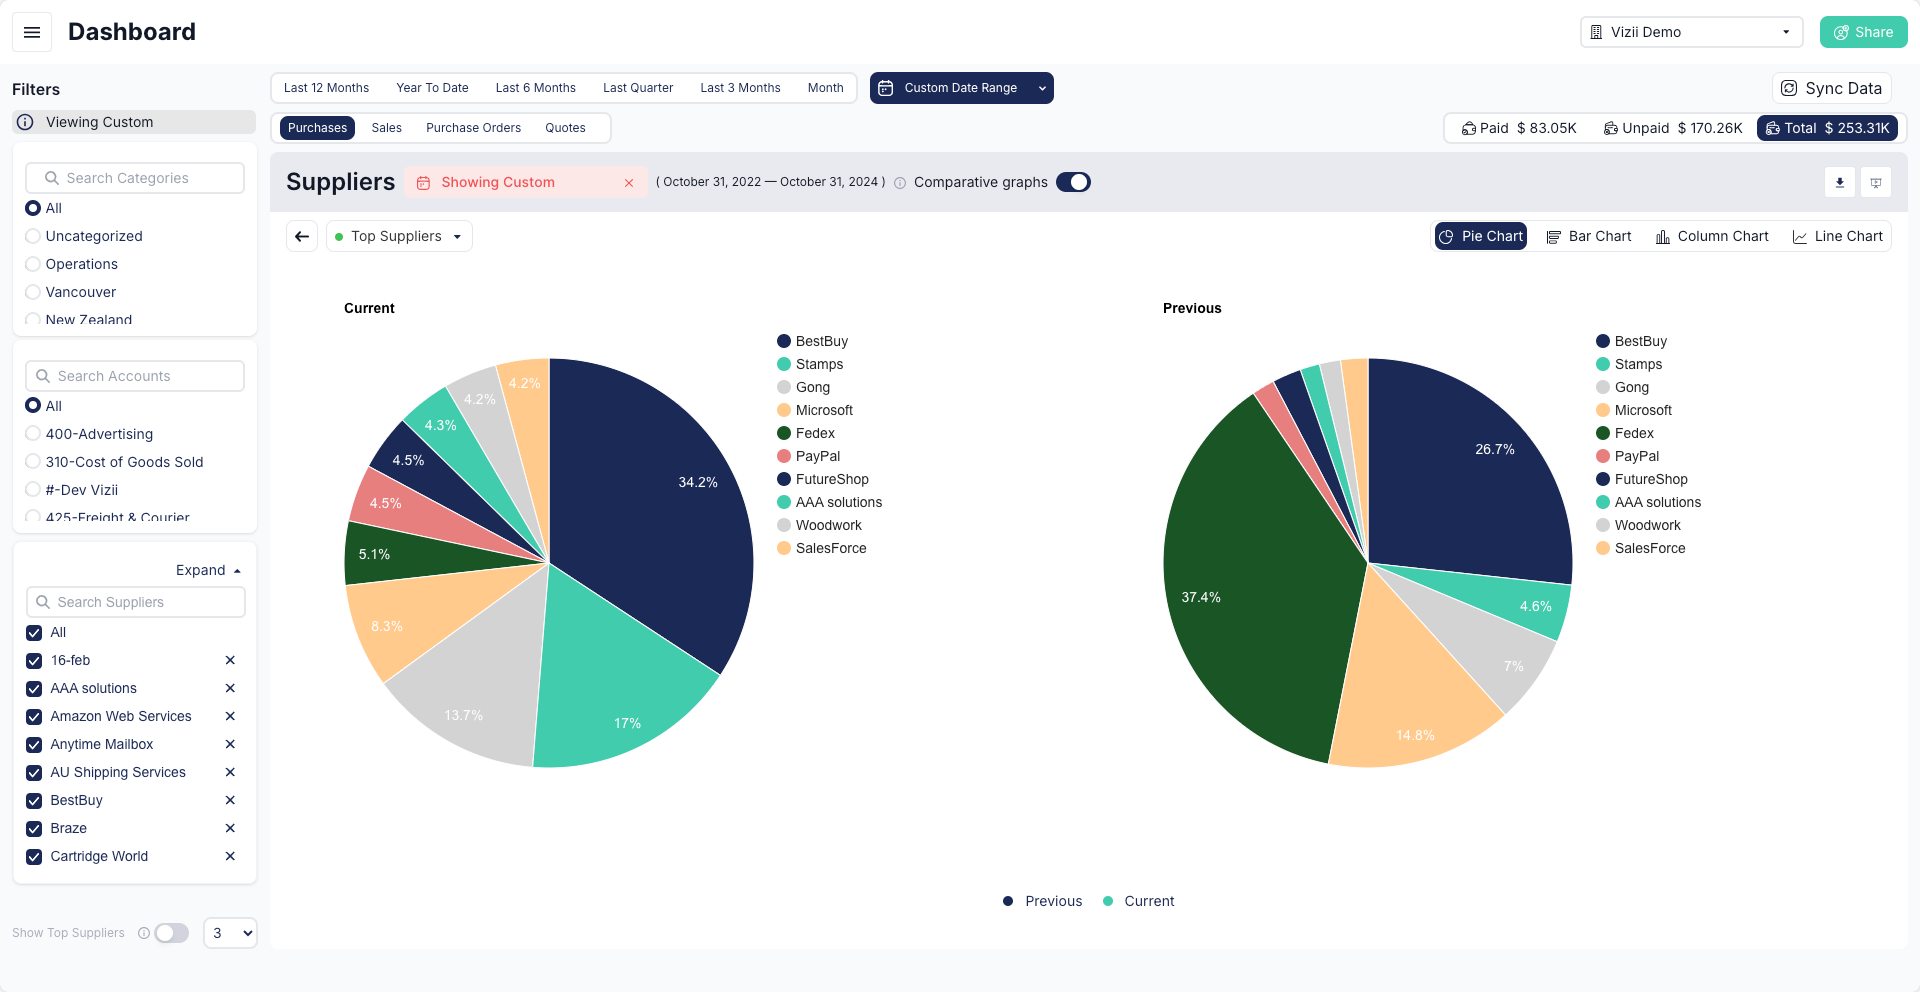Click date range info icon
The width and height of the screenshot is (1920, 992).
click(x=900, y=183)
